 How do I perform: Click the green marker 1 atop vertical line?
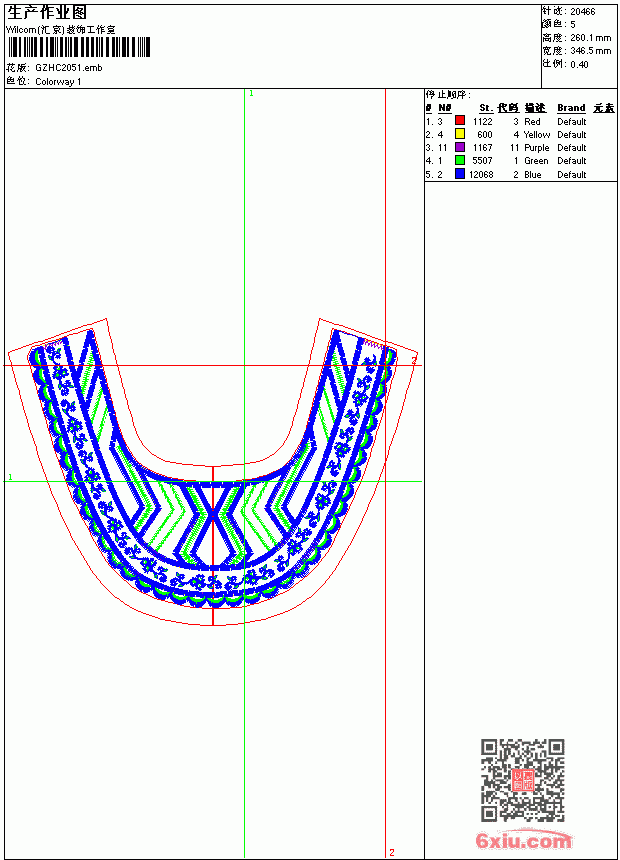click(251, 94)
